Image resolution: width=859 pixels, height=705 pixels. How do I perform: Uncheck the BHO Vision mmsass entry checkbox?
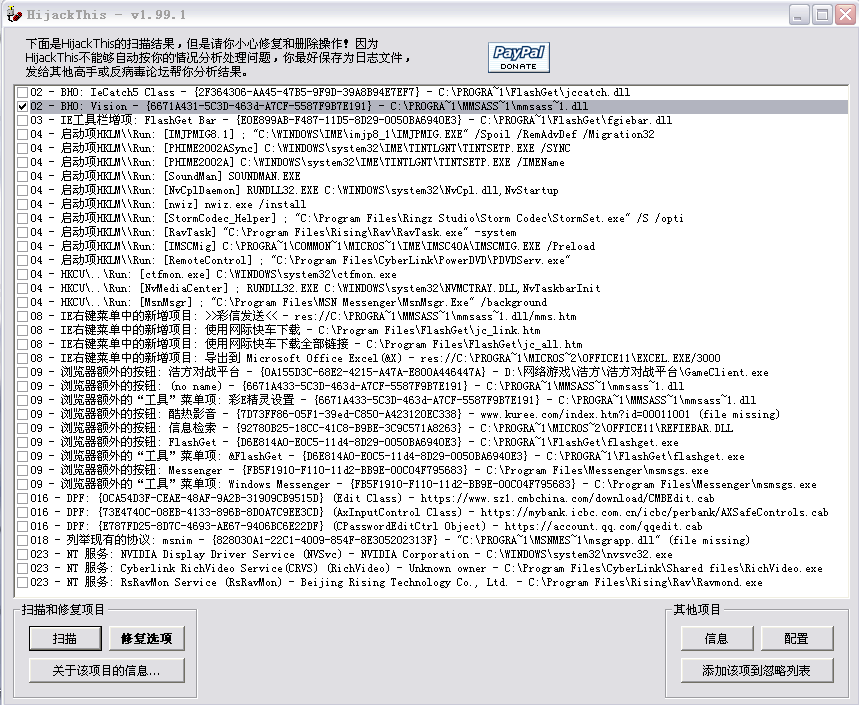pyautogui.click(x=22, y=106)
